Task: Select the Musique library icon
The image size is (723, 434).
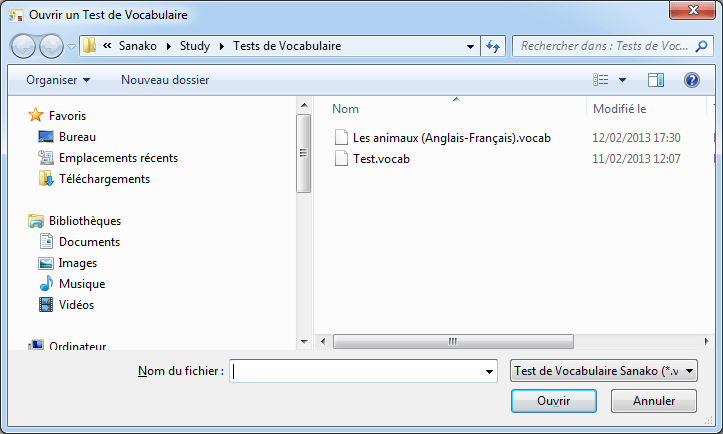Action: pyautogui.click(x=46, y=284)
